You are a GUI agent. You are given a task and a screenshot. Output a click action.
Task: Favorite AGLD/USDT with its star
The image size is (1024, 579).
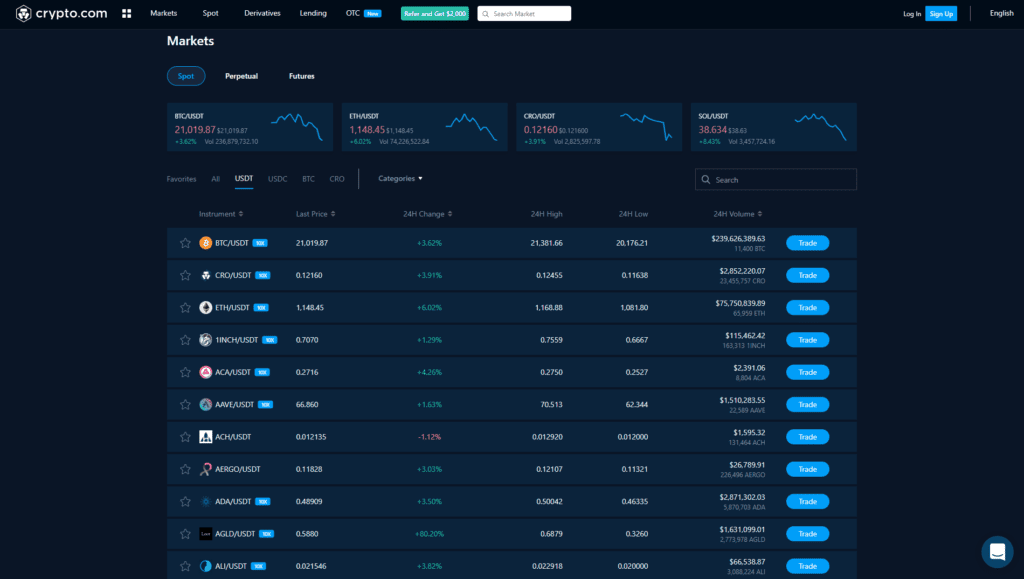click(185, 533)
